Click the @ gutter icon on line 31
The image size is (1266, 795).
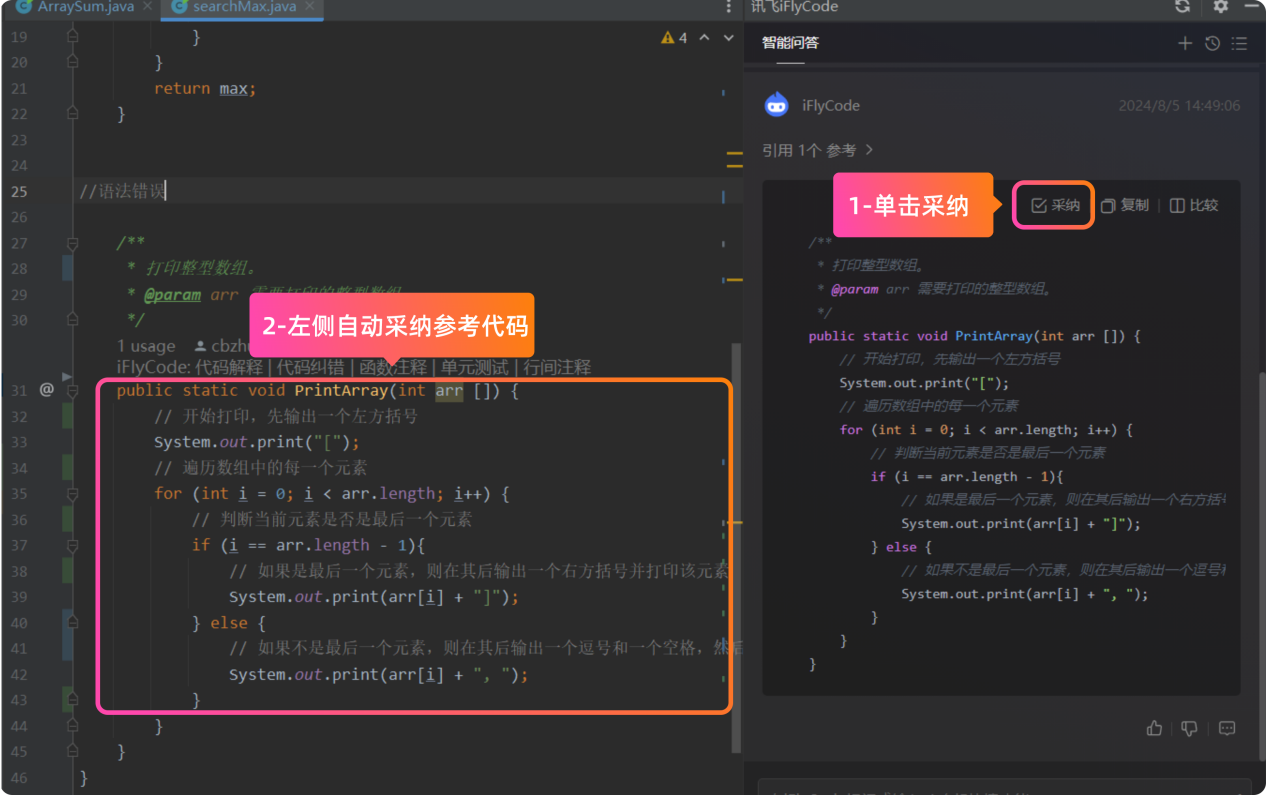click(46, 390)
